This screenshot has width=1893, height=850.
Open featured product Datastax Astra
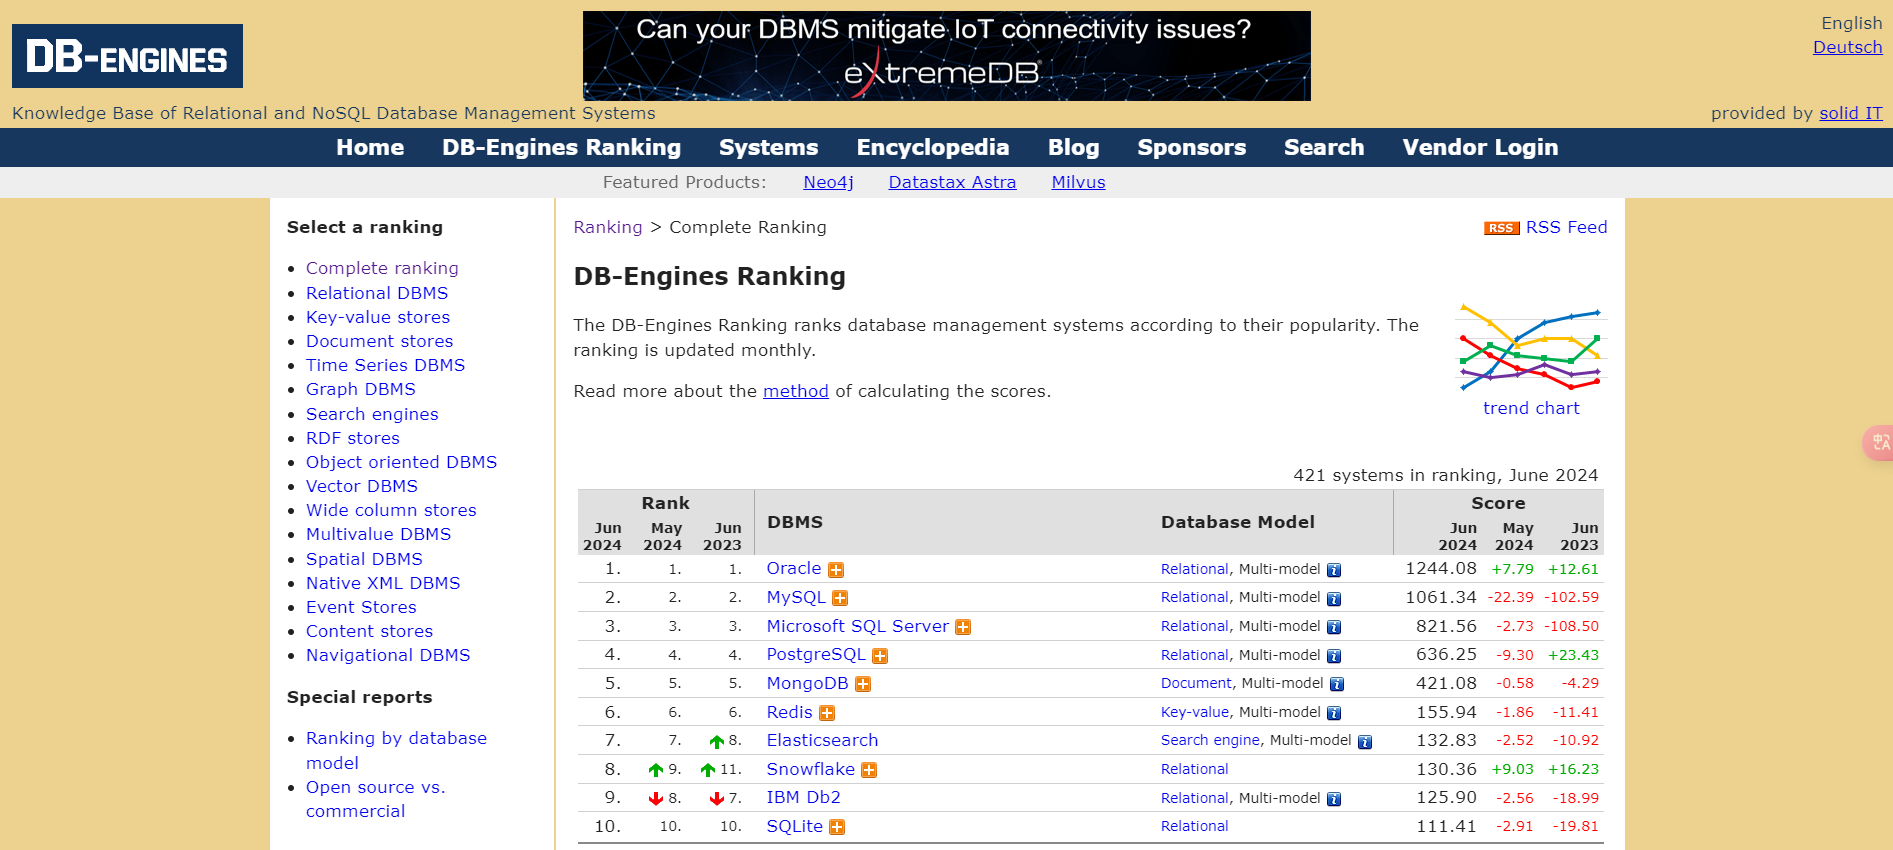pyautogui.click(x=952, y=182)
